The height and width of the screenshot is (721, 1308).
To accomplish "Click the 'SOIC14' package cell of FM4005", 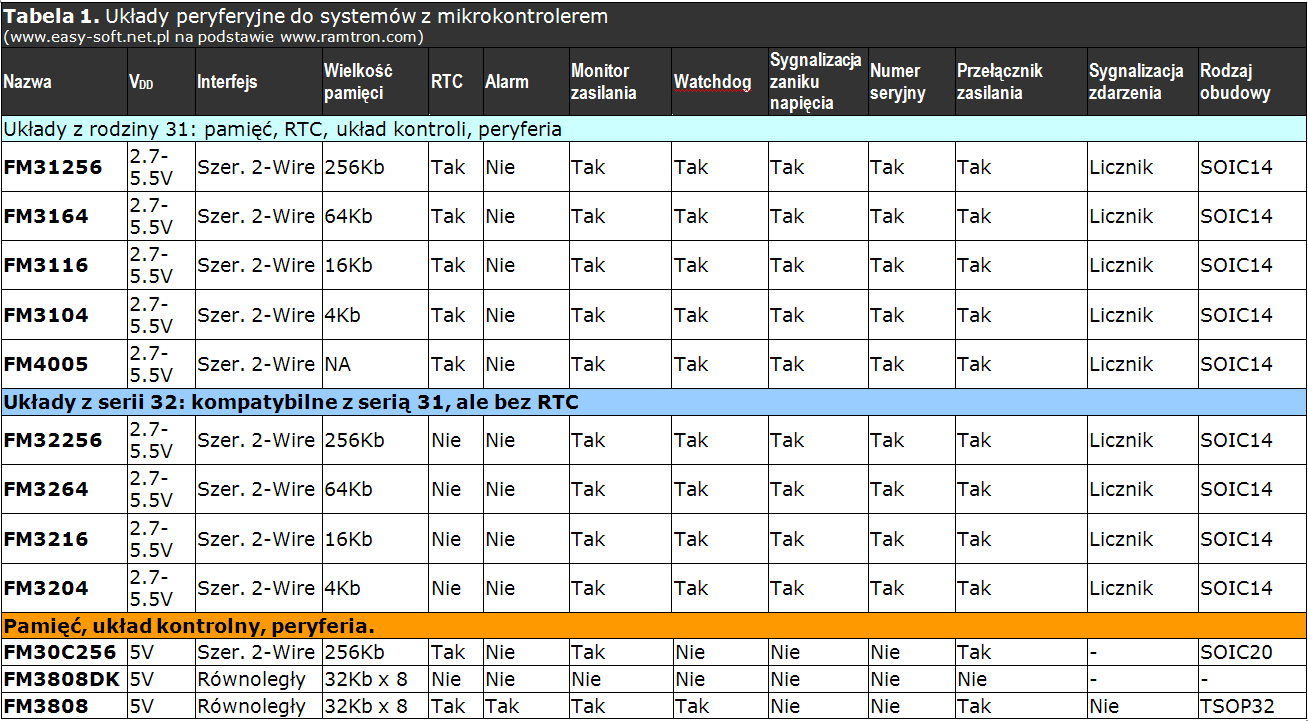I will [x=1252, y=364].
